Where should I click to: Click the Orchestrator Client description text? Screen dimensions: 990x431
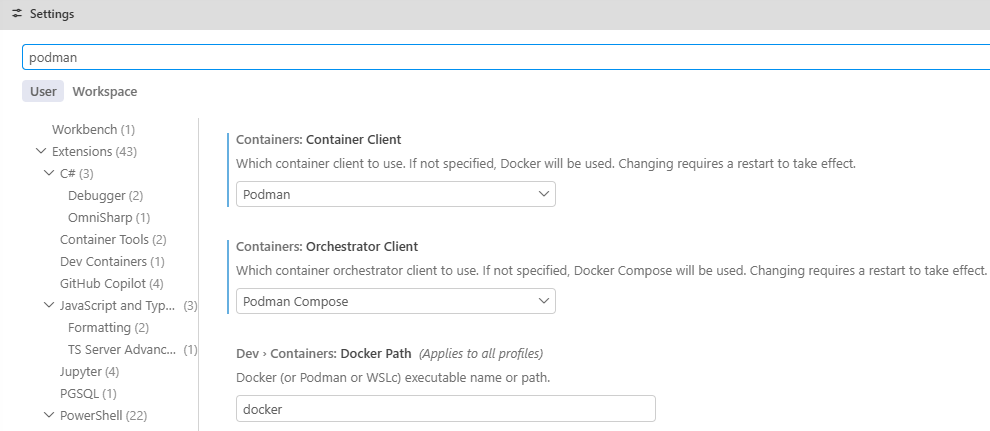coord(611,271)
